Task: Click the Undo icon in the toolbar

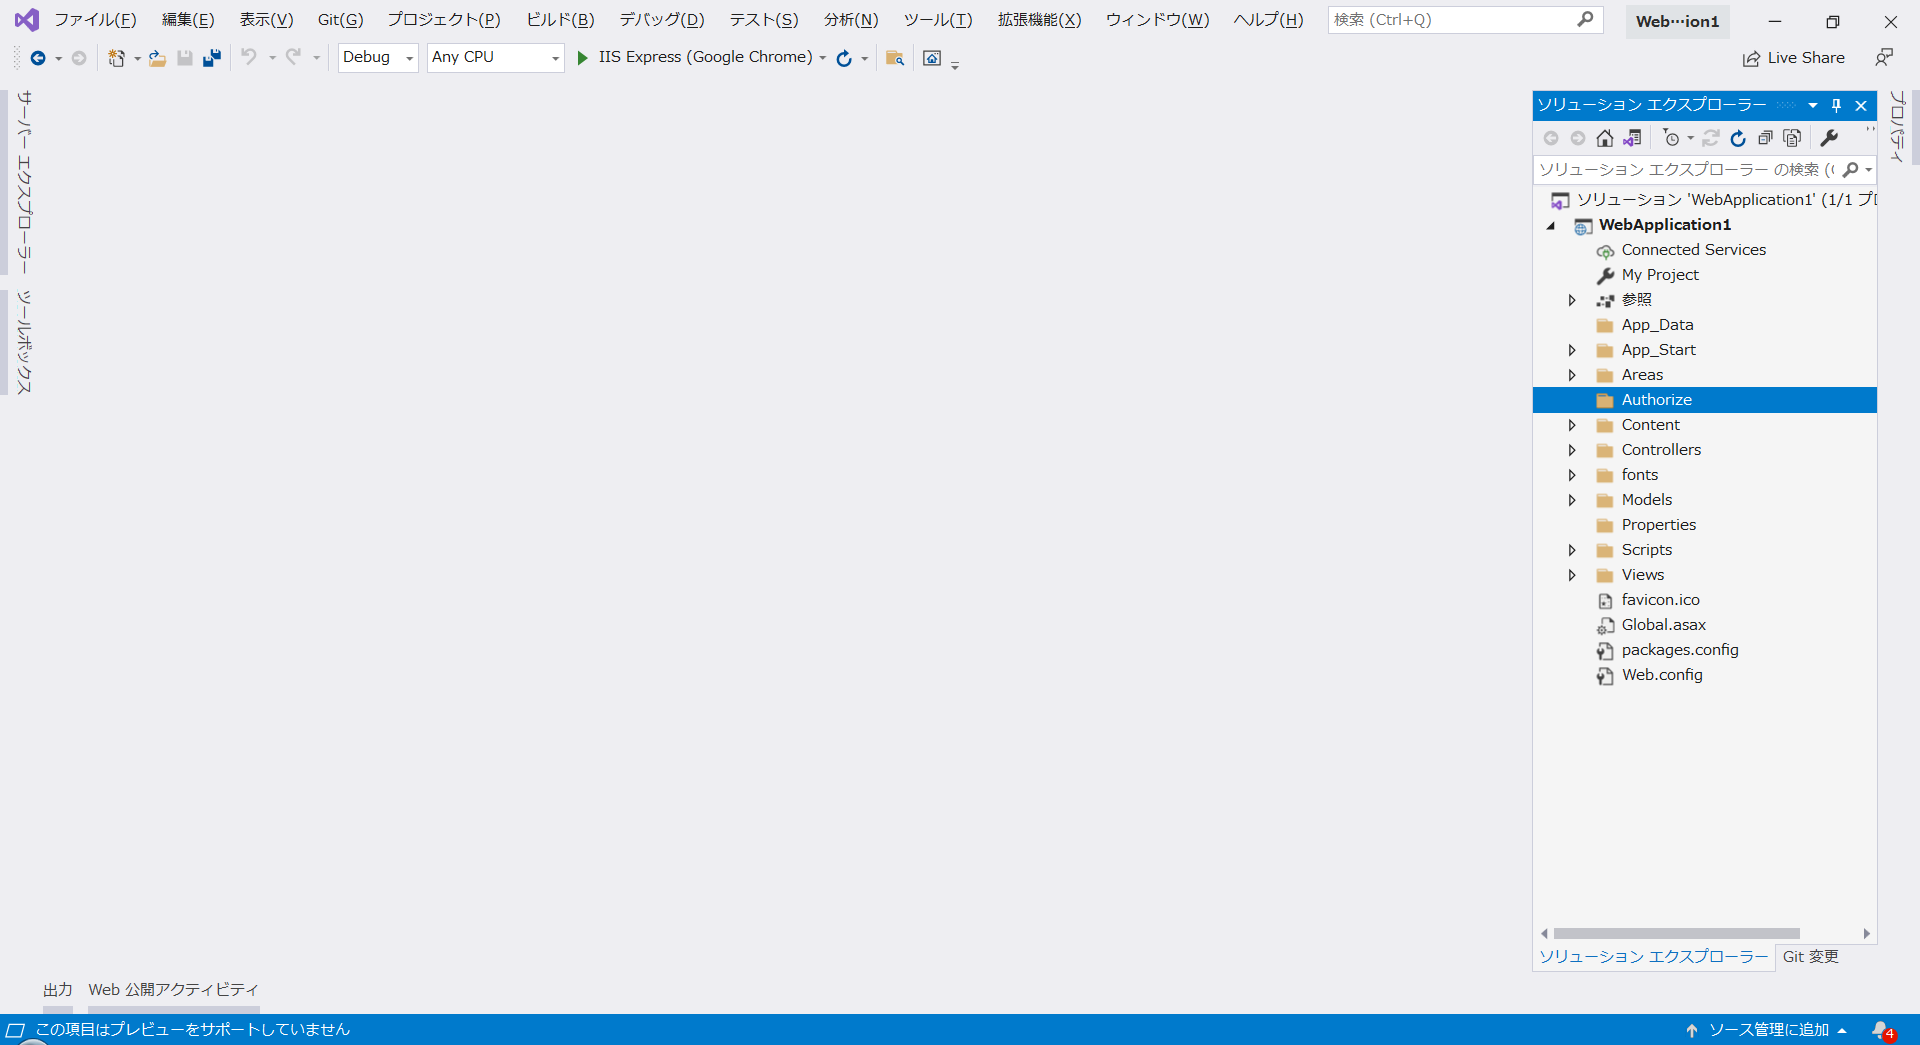Action: [x=249, y=58]
